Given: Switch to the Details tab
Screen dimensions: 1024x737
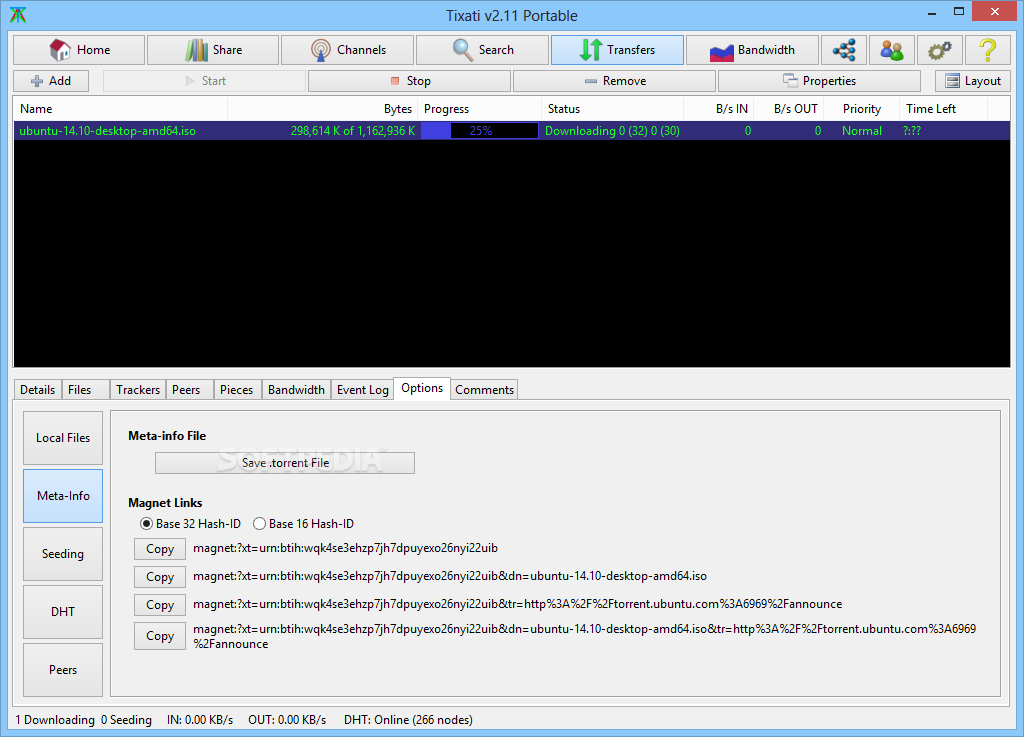Looking at the screenshot, I should tap(38, 390).
